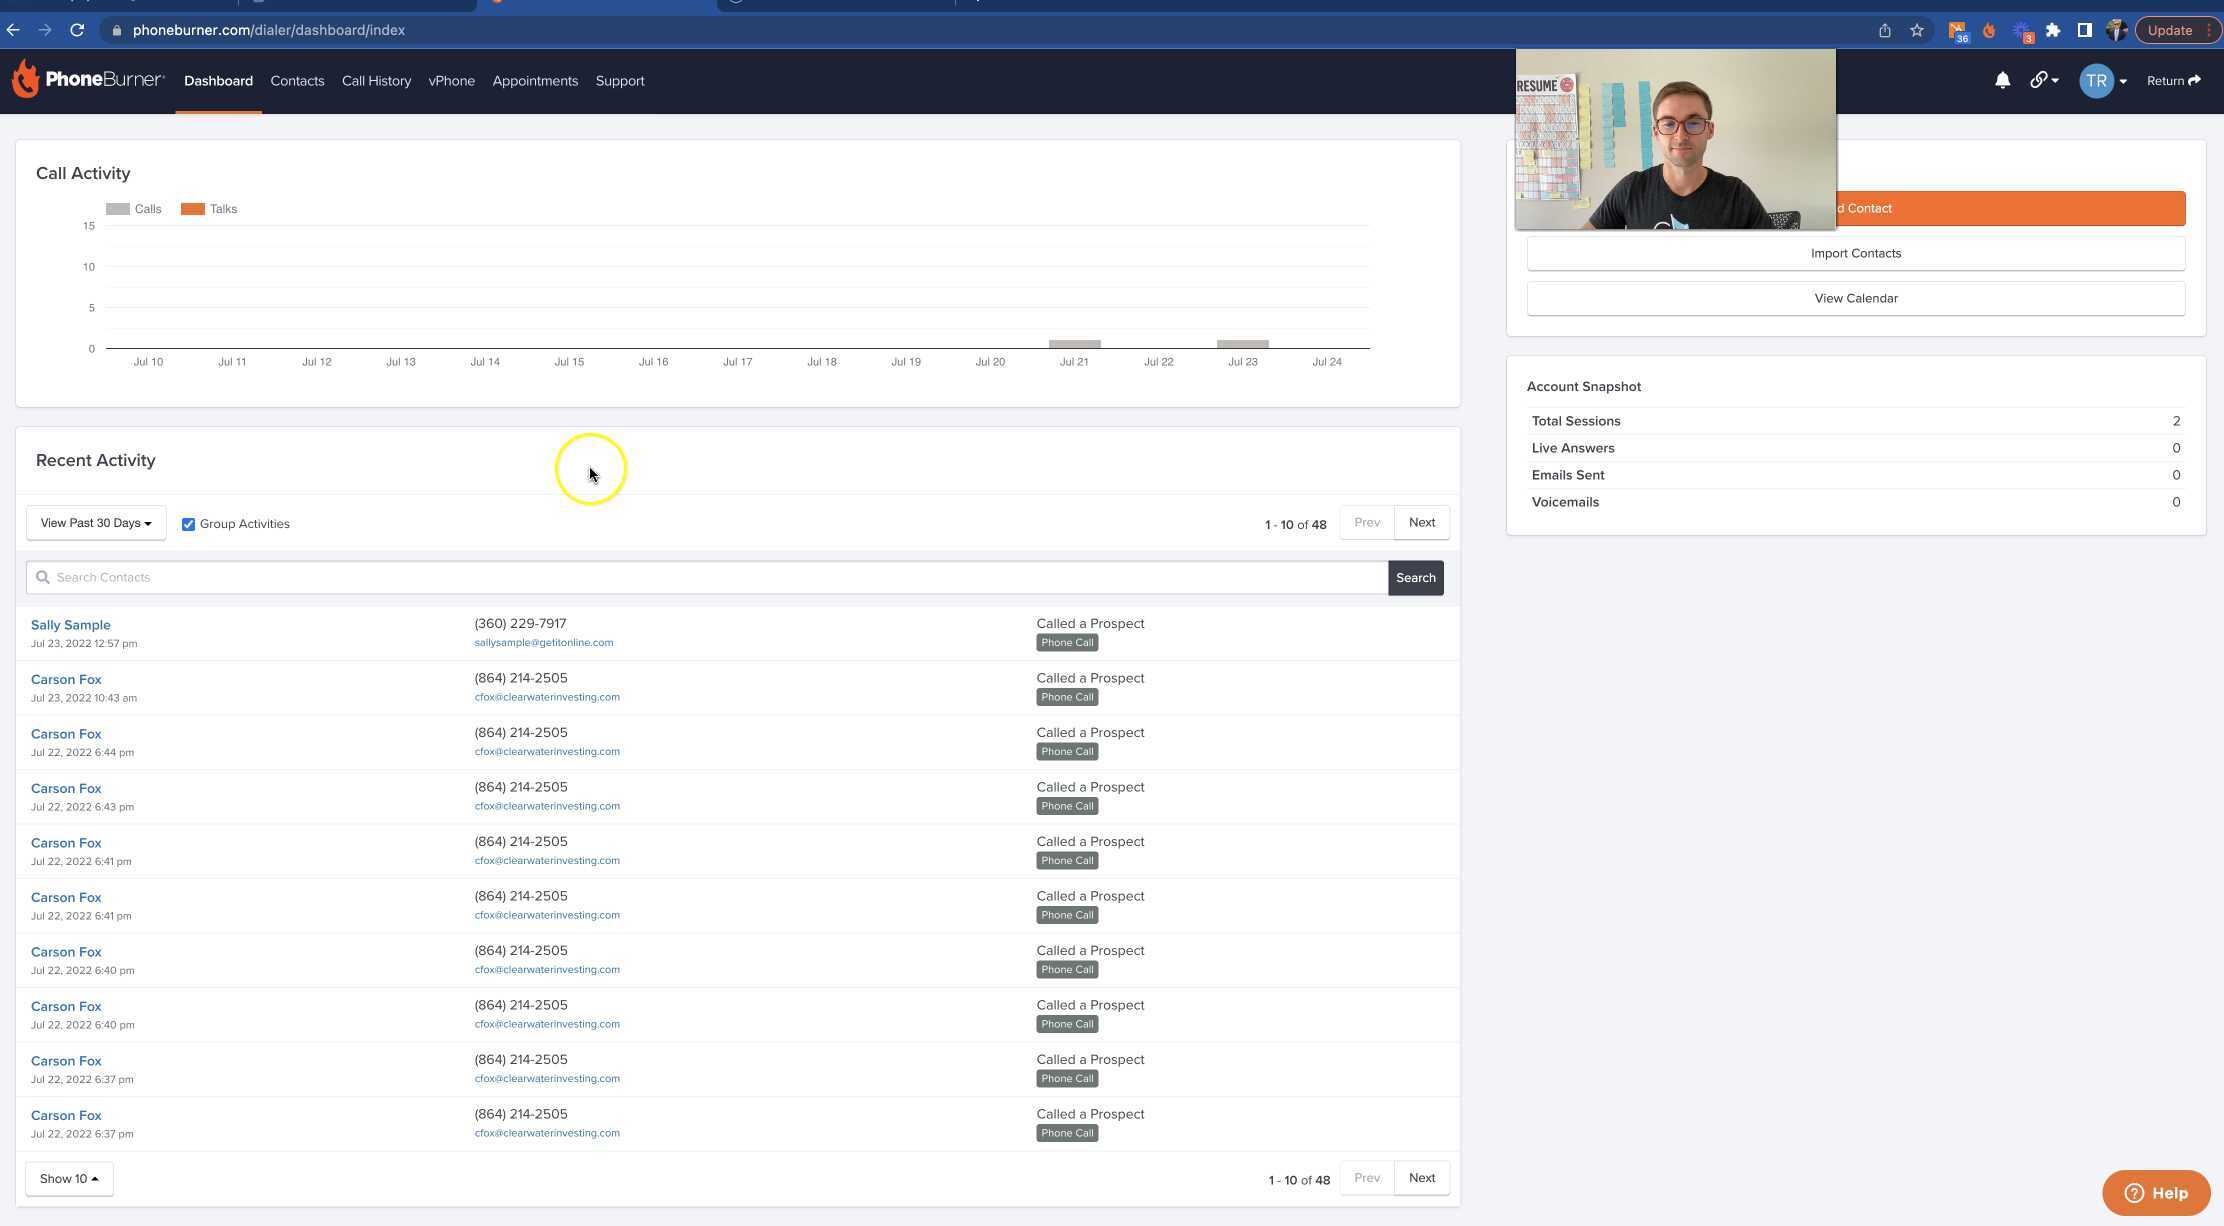Image resolution: width=2224 pixels, height=1226 pixels.
Task: Open the Help chat widget
Action: (x=2156, y=1193)
